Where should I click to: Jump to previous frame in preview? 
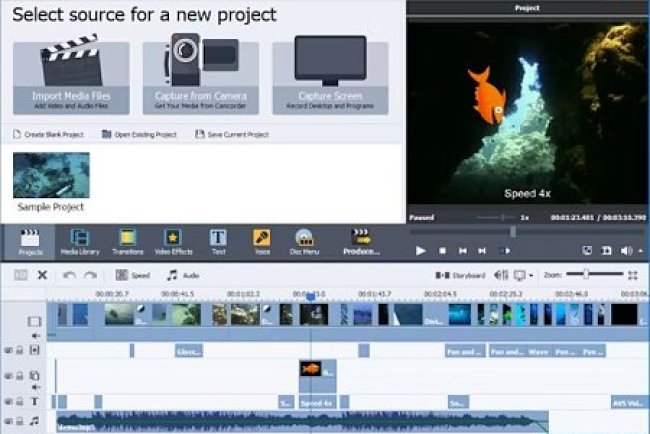tap(463, 251)
